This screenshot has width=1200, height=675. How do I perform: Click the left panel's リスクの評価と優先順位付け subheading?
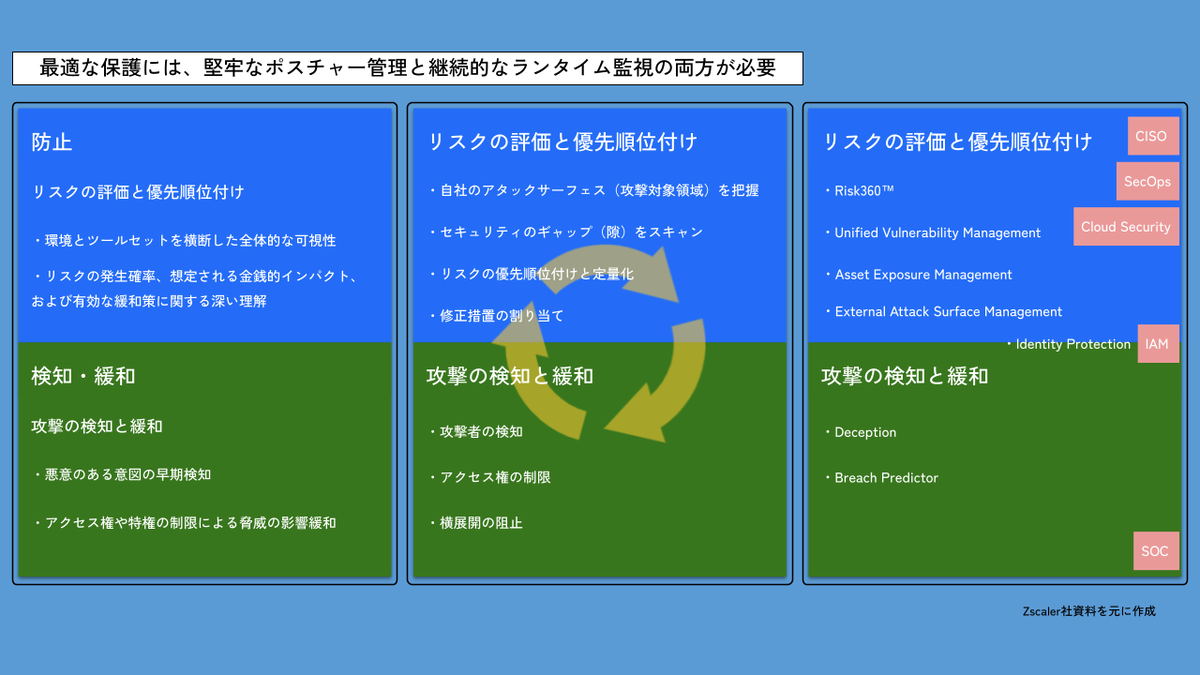click(x=138, y=192)
